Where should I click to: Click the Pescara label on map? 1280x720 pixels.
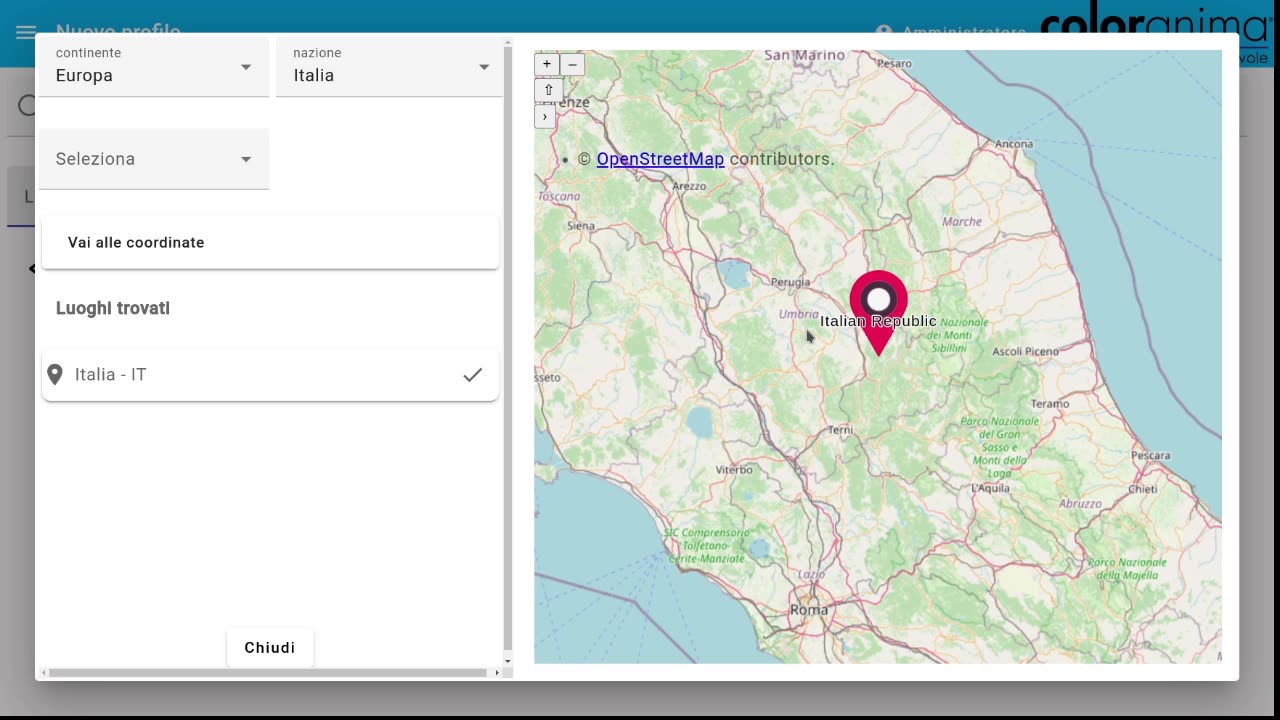[x=1150, y=455]
